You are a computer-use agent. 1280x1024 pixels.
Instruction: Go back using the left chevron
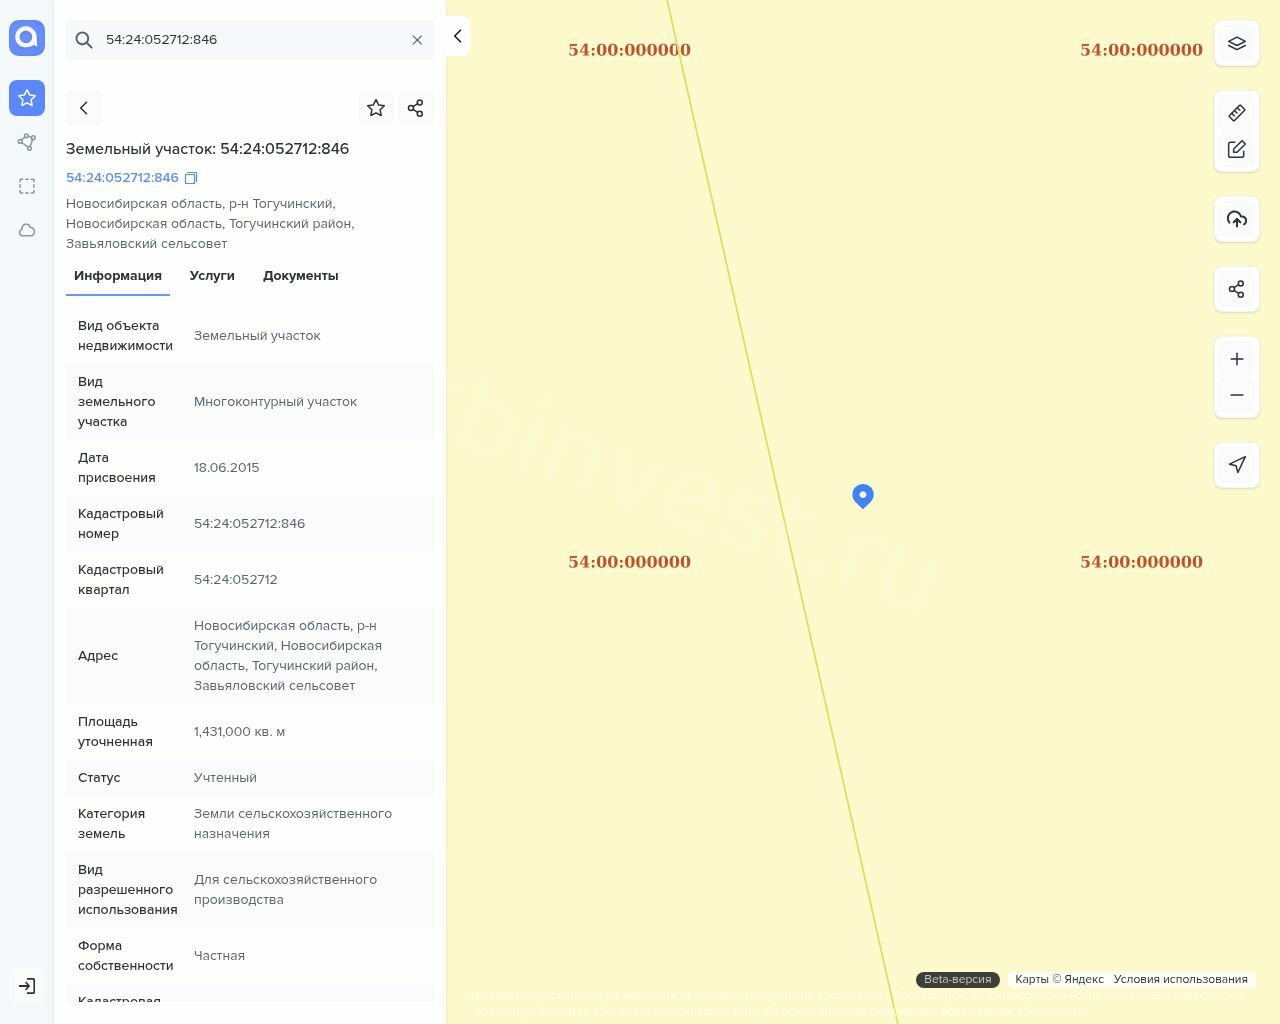[x=84, y=108]
